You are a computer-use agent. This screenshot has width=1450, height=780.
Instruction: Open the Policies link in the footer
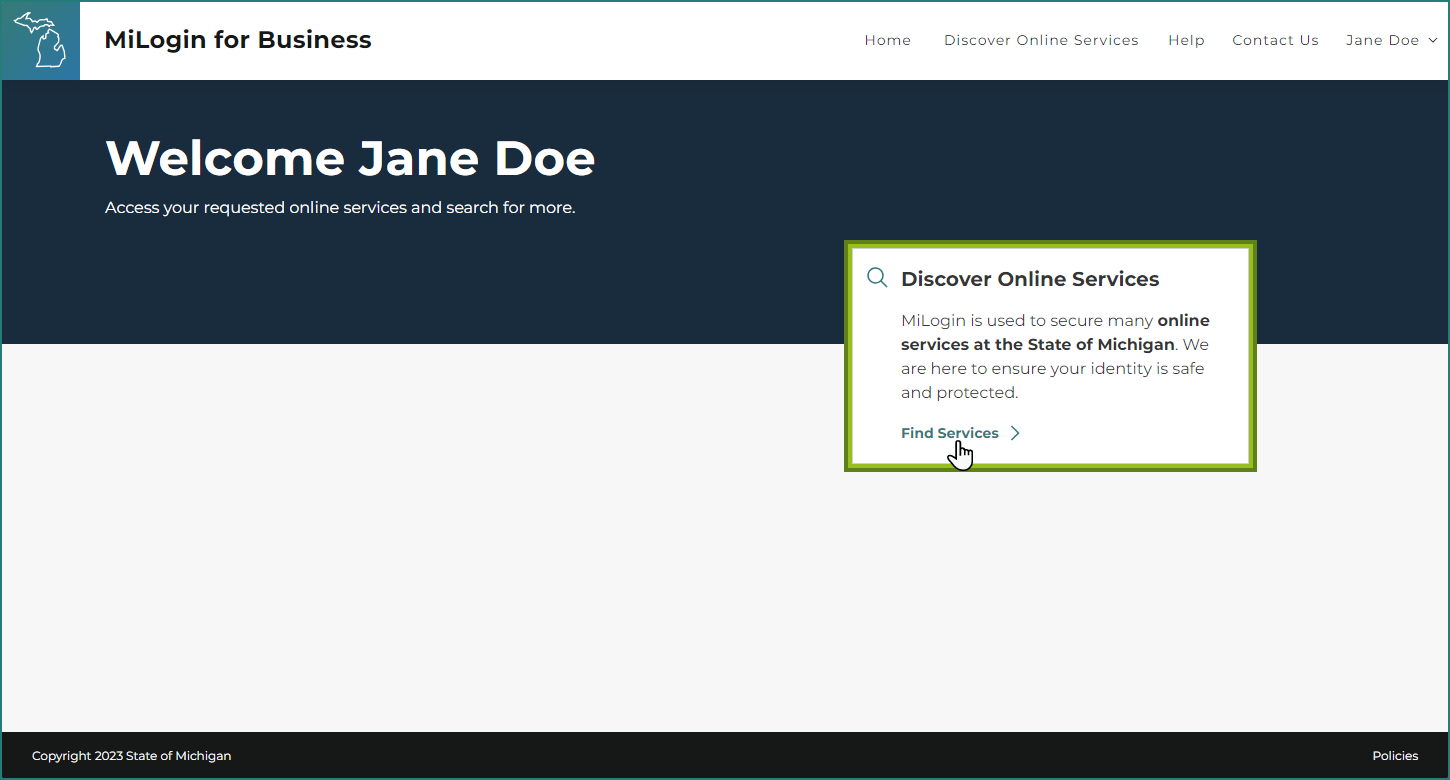point(1395,756)
